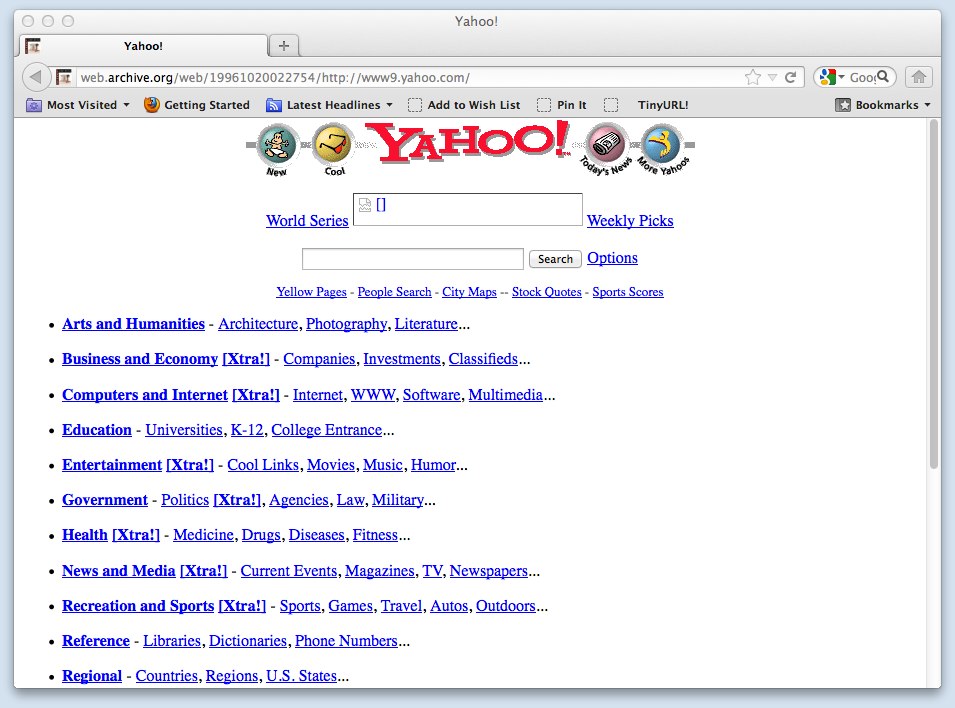Open the "World Series" link

coord(307,221)
